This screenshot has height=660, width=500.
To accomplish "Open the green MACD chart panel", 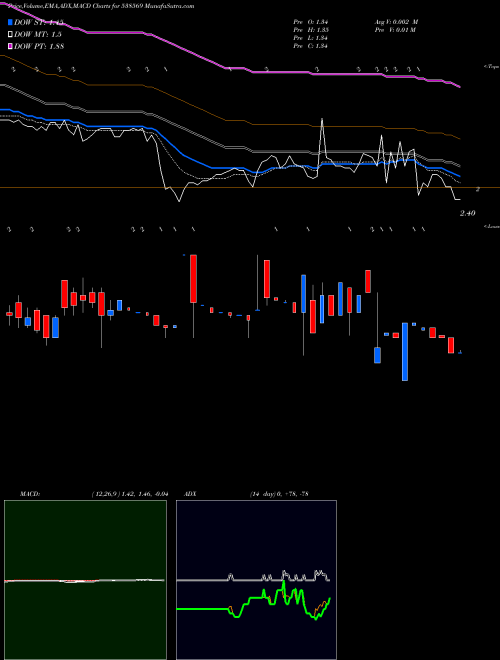I will [x=85, y=580].
